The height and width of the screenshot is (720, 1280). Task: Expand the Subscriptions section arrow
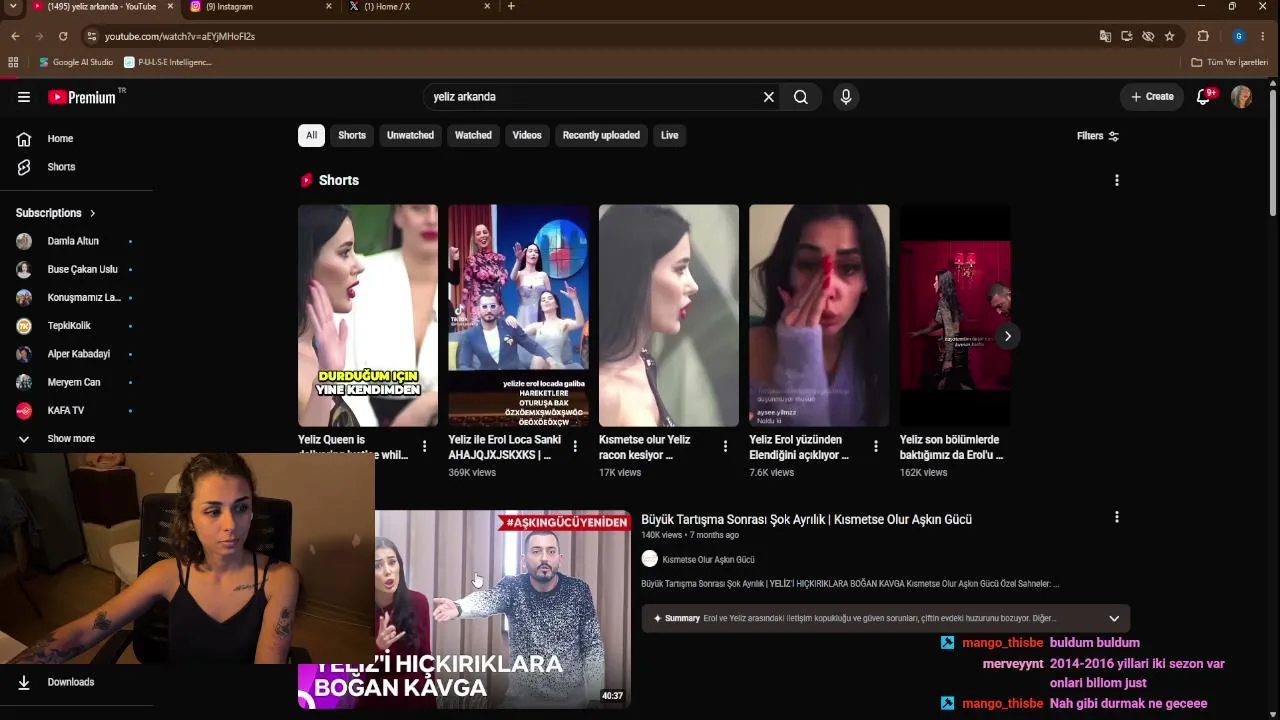coord(92,213)
